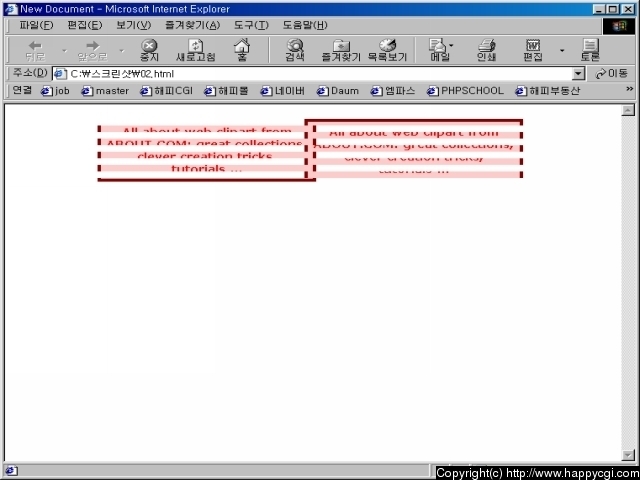Go to Home (홈) page icon

(242, 51)
